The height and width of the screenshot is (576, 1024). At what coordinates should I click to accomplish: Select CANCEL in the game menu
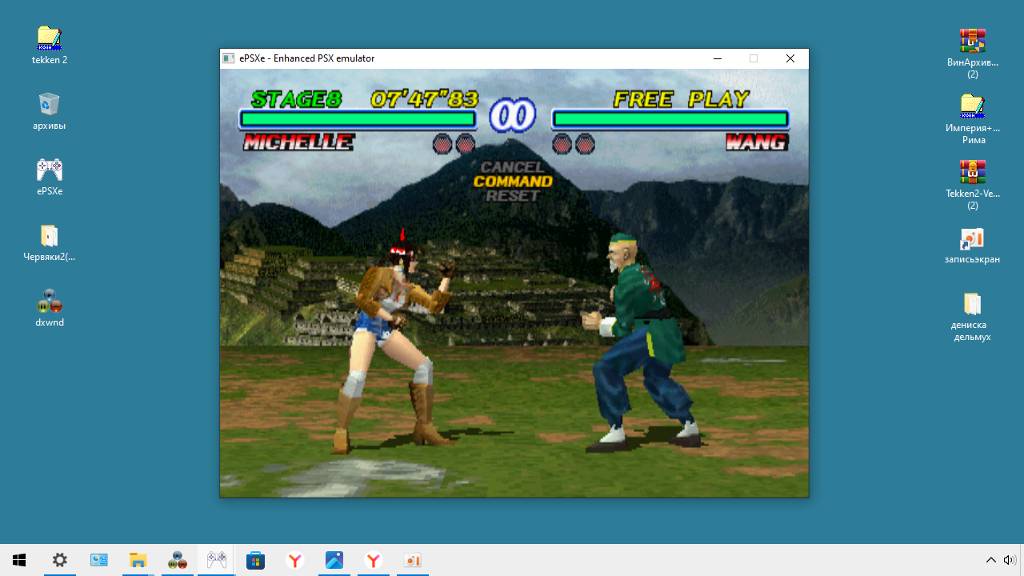coord(513,167)
